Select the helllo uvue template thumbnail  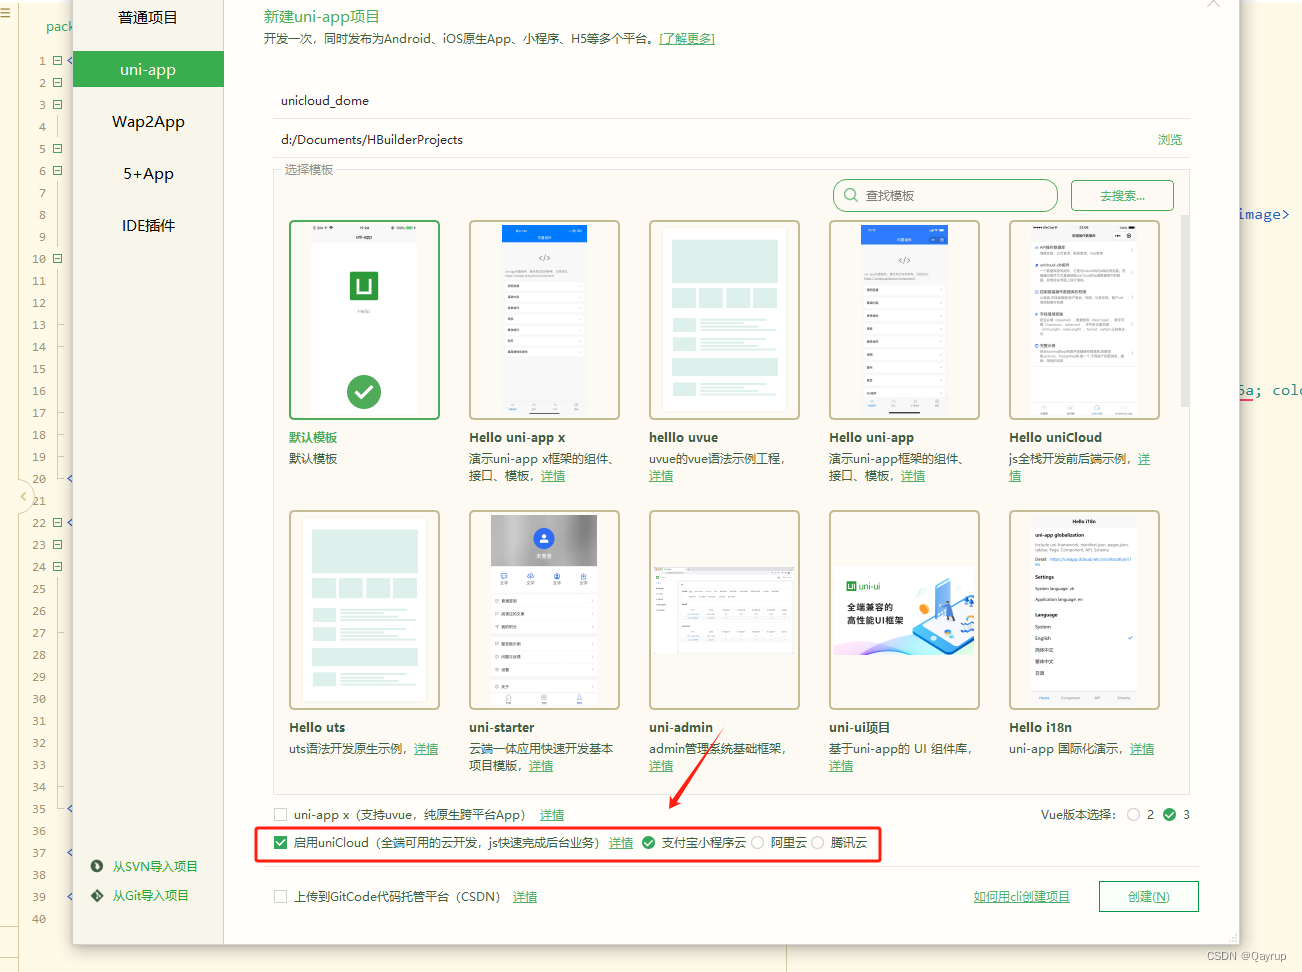tap(724, 320)
